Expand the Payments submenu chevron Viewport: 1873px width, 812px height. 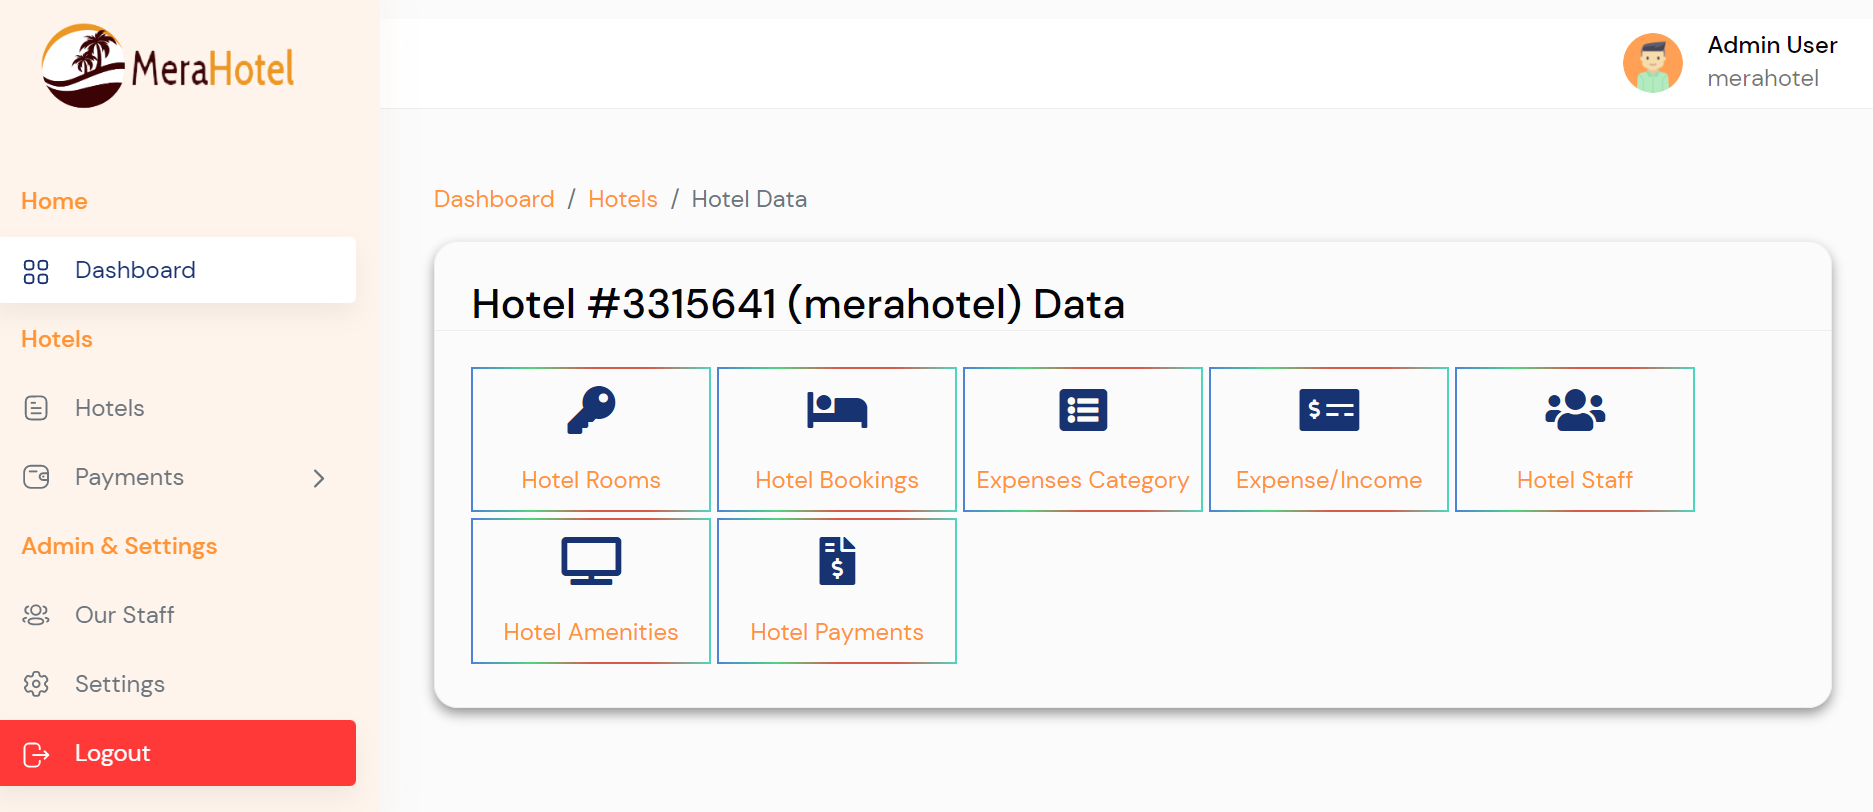tap(319, 478)
